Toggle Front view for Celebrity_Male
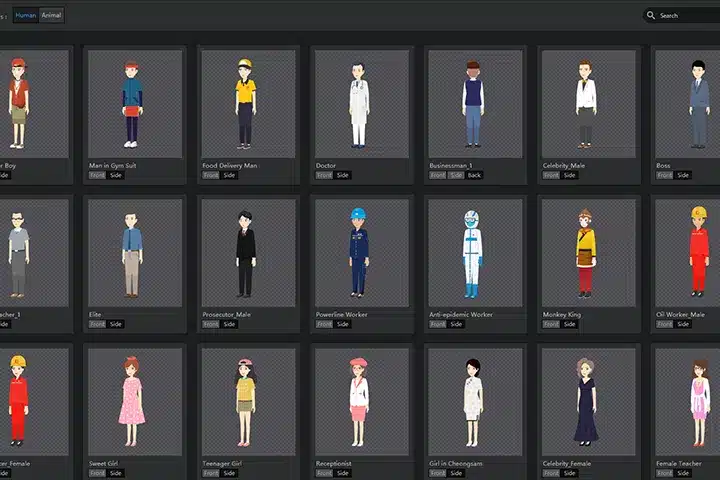 click(x=551, y=175)
